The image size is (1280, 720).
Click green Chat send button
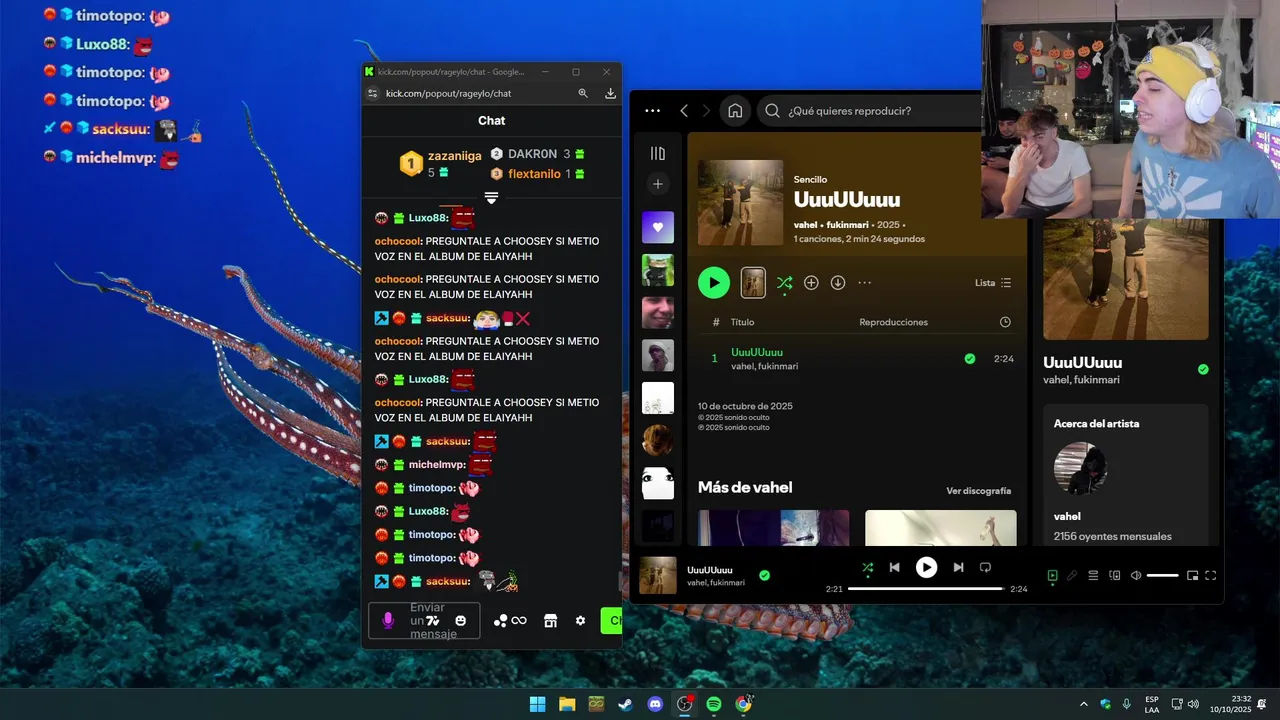(x=611, y=620)
